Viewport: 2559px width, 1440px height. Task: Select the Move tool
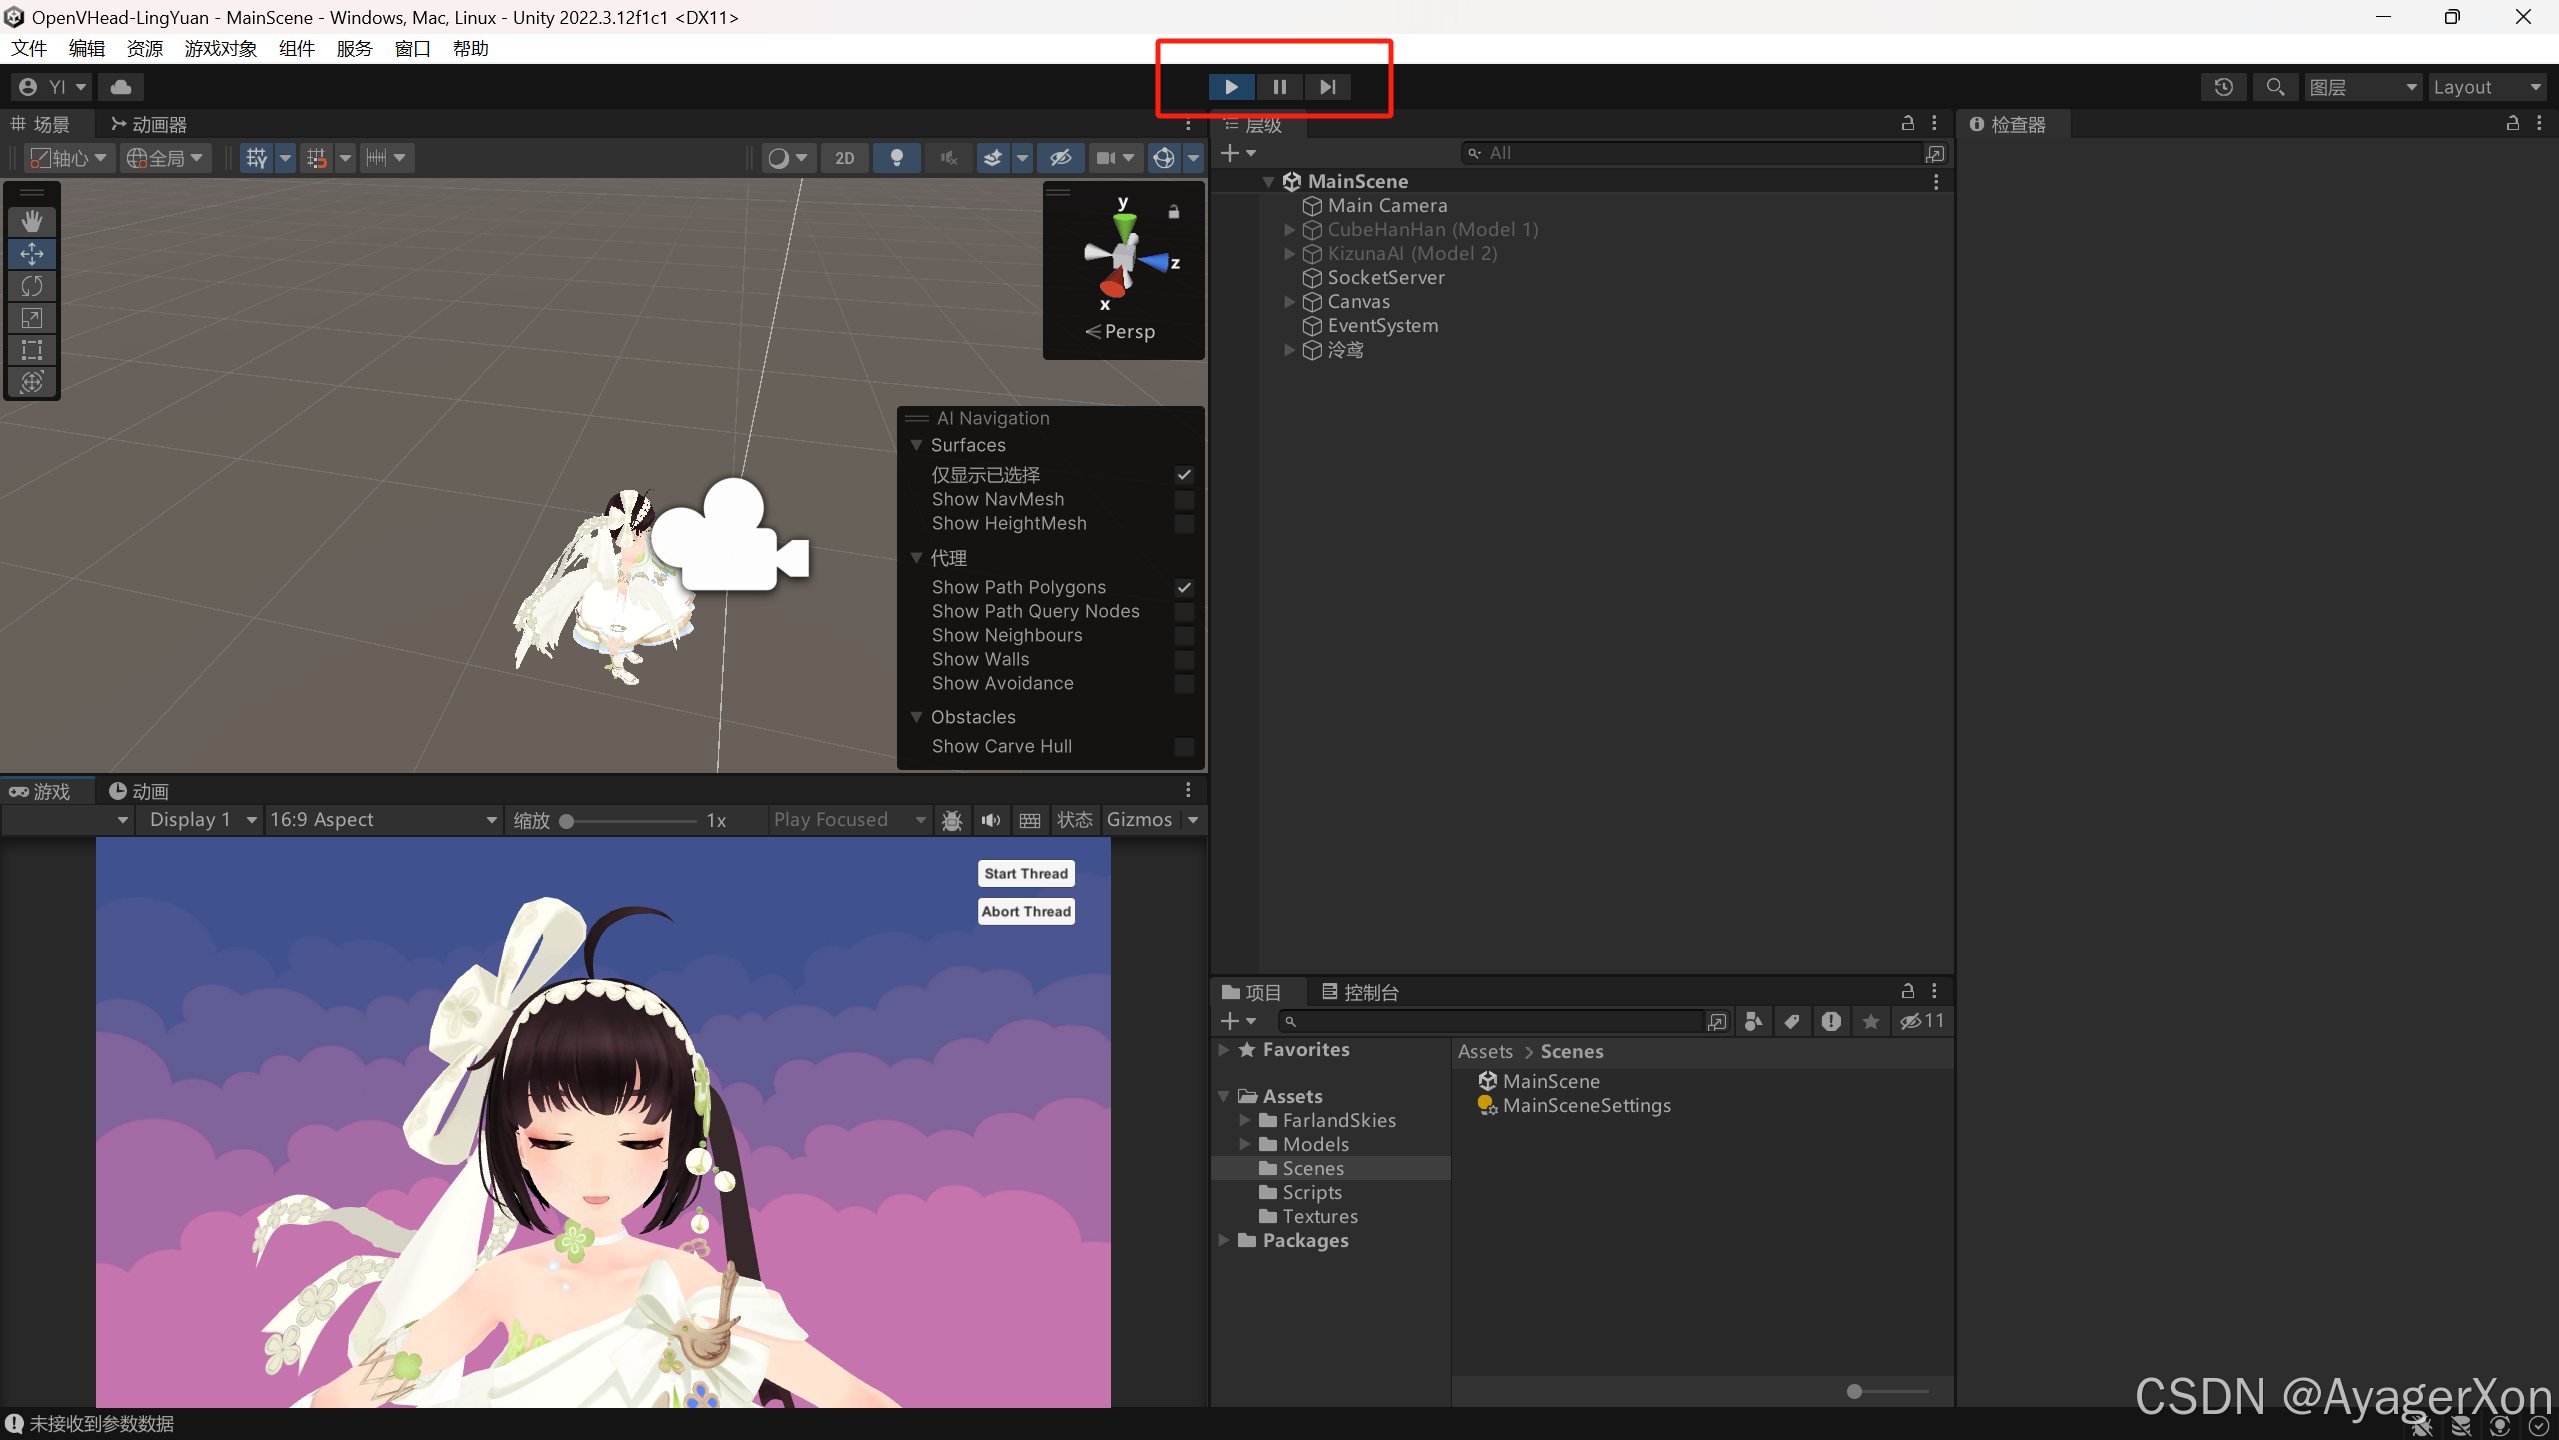pyautogui.click(x=32, y=254)
